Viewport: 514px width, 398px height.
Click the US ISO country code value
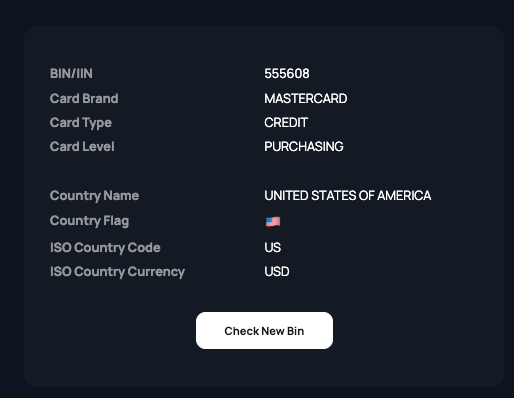tap(273, 247)
